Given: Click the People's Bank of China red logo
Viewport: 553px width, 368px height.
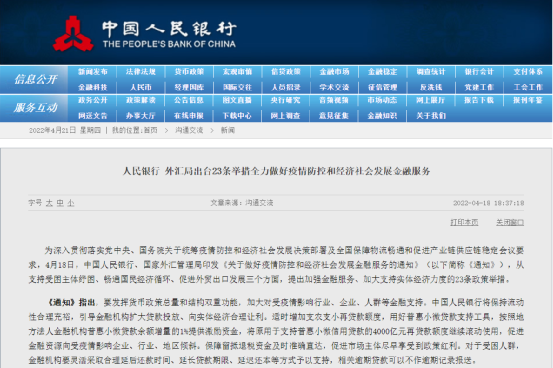Looking at the screenshot, I should [73, 34].
